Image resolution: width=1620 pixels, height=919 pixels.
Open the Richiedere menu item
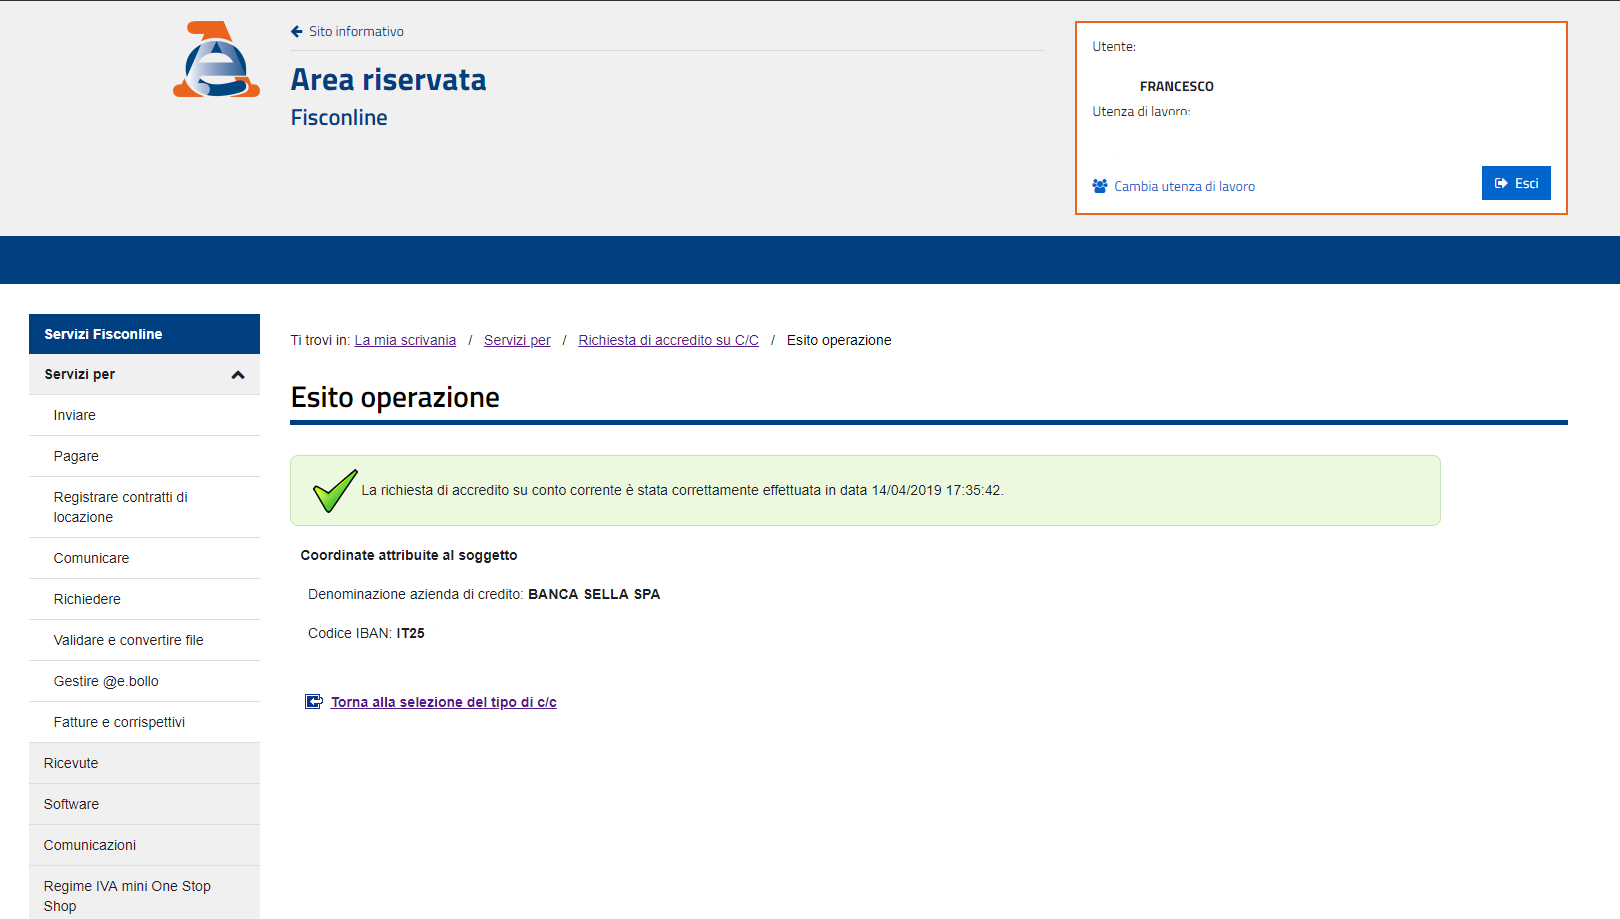[144, 599]
